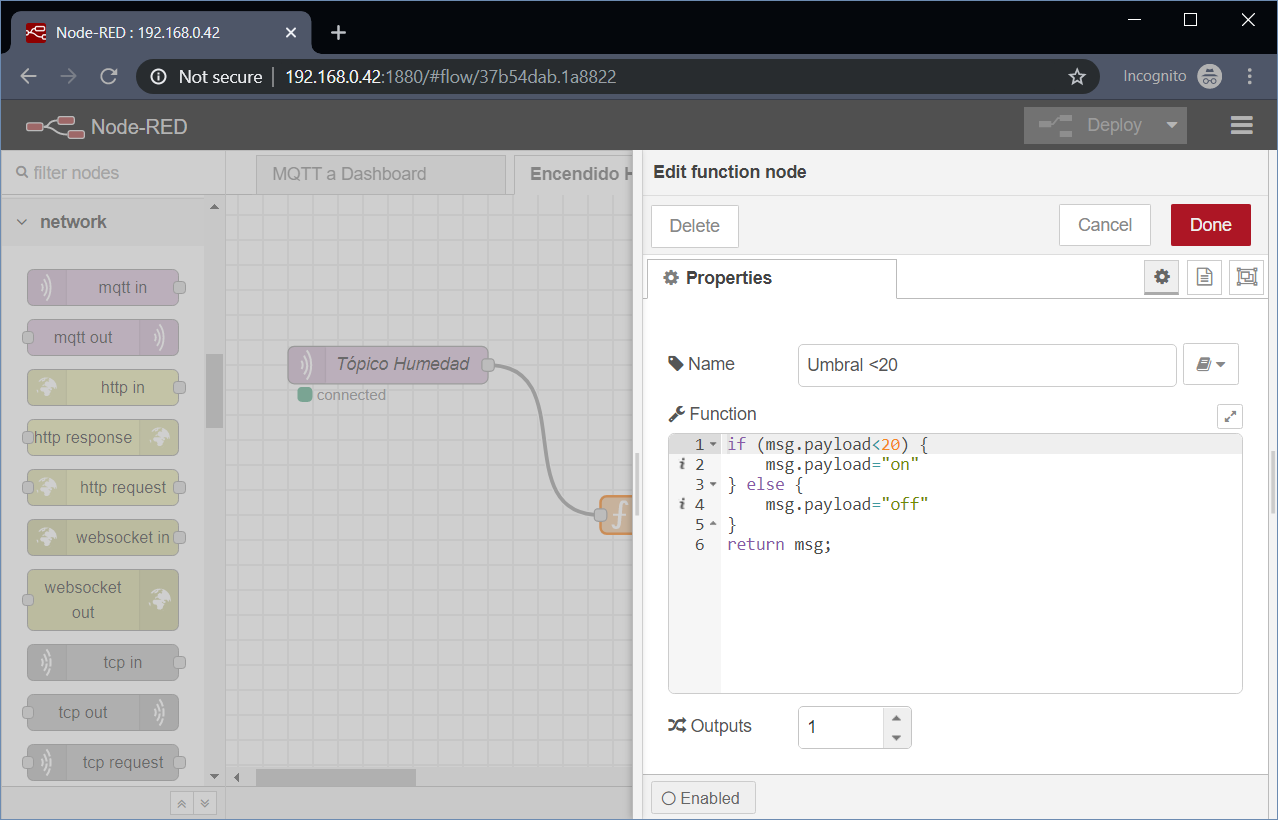The width and height of the screenshot is (1278, 820).
Task: Click the palette vertical scrollbar thumb
Action: tap(214, 390)
